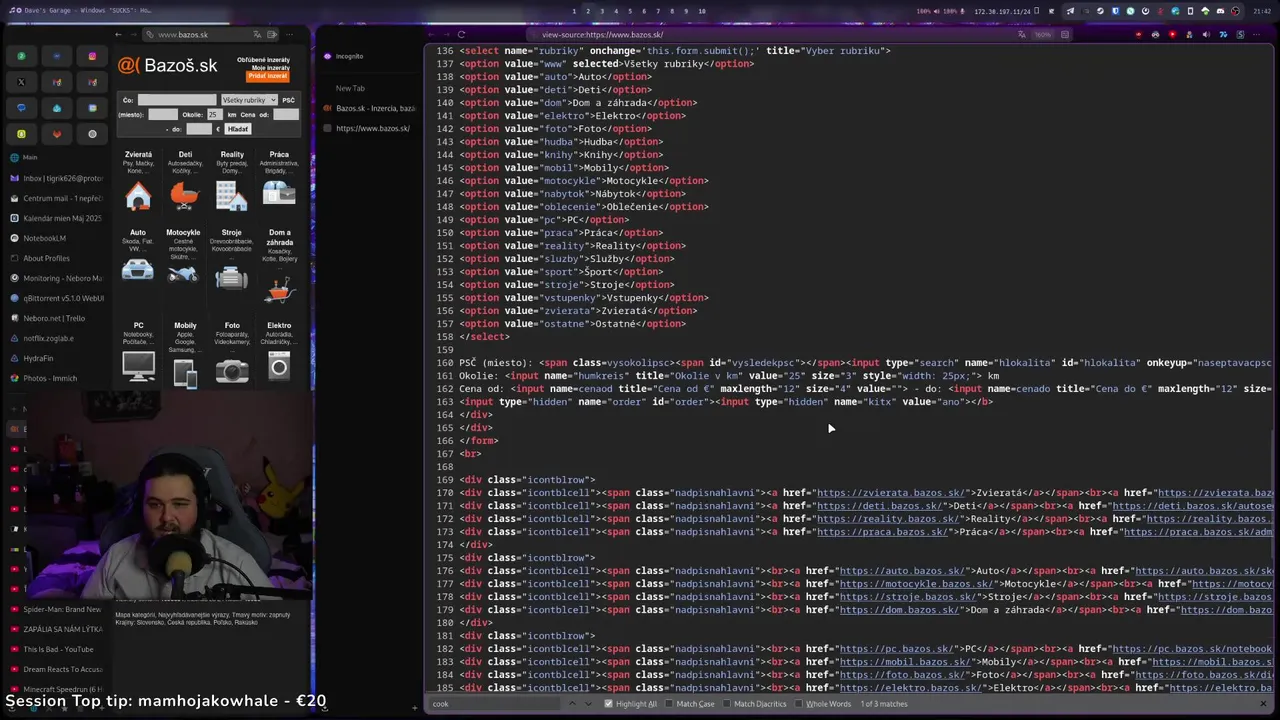Click the Auto blue car category icon
Viewport: 1280px width, 720px height.
tap(138, 270)
